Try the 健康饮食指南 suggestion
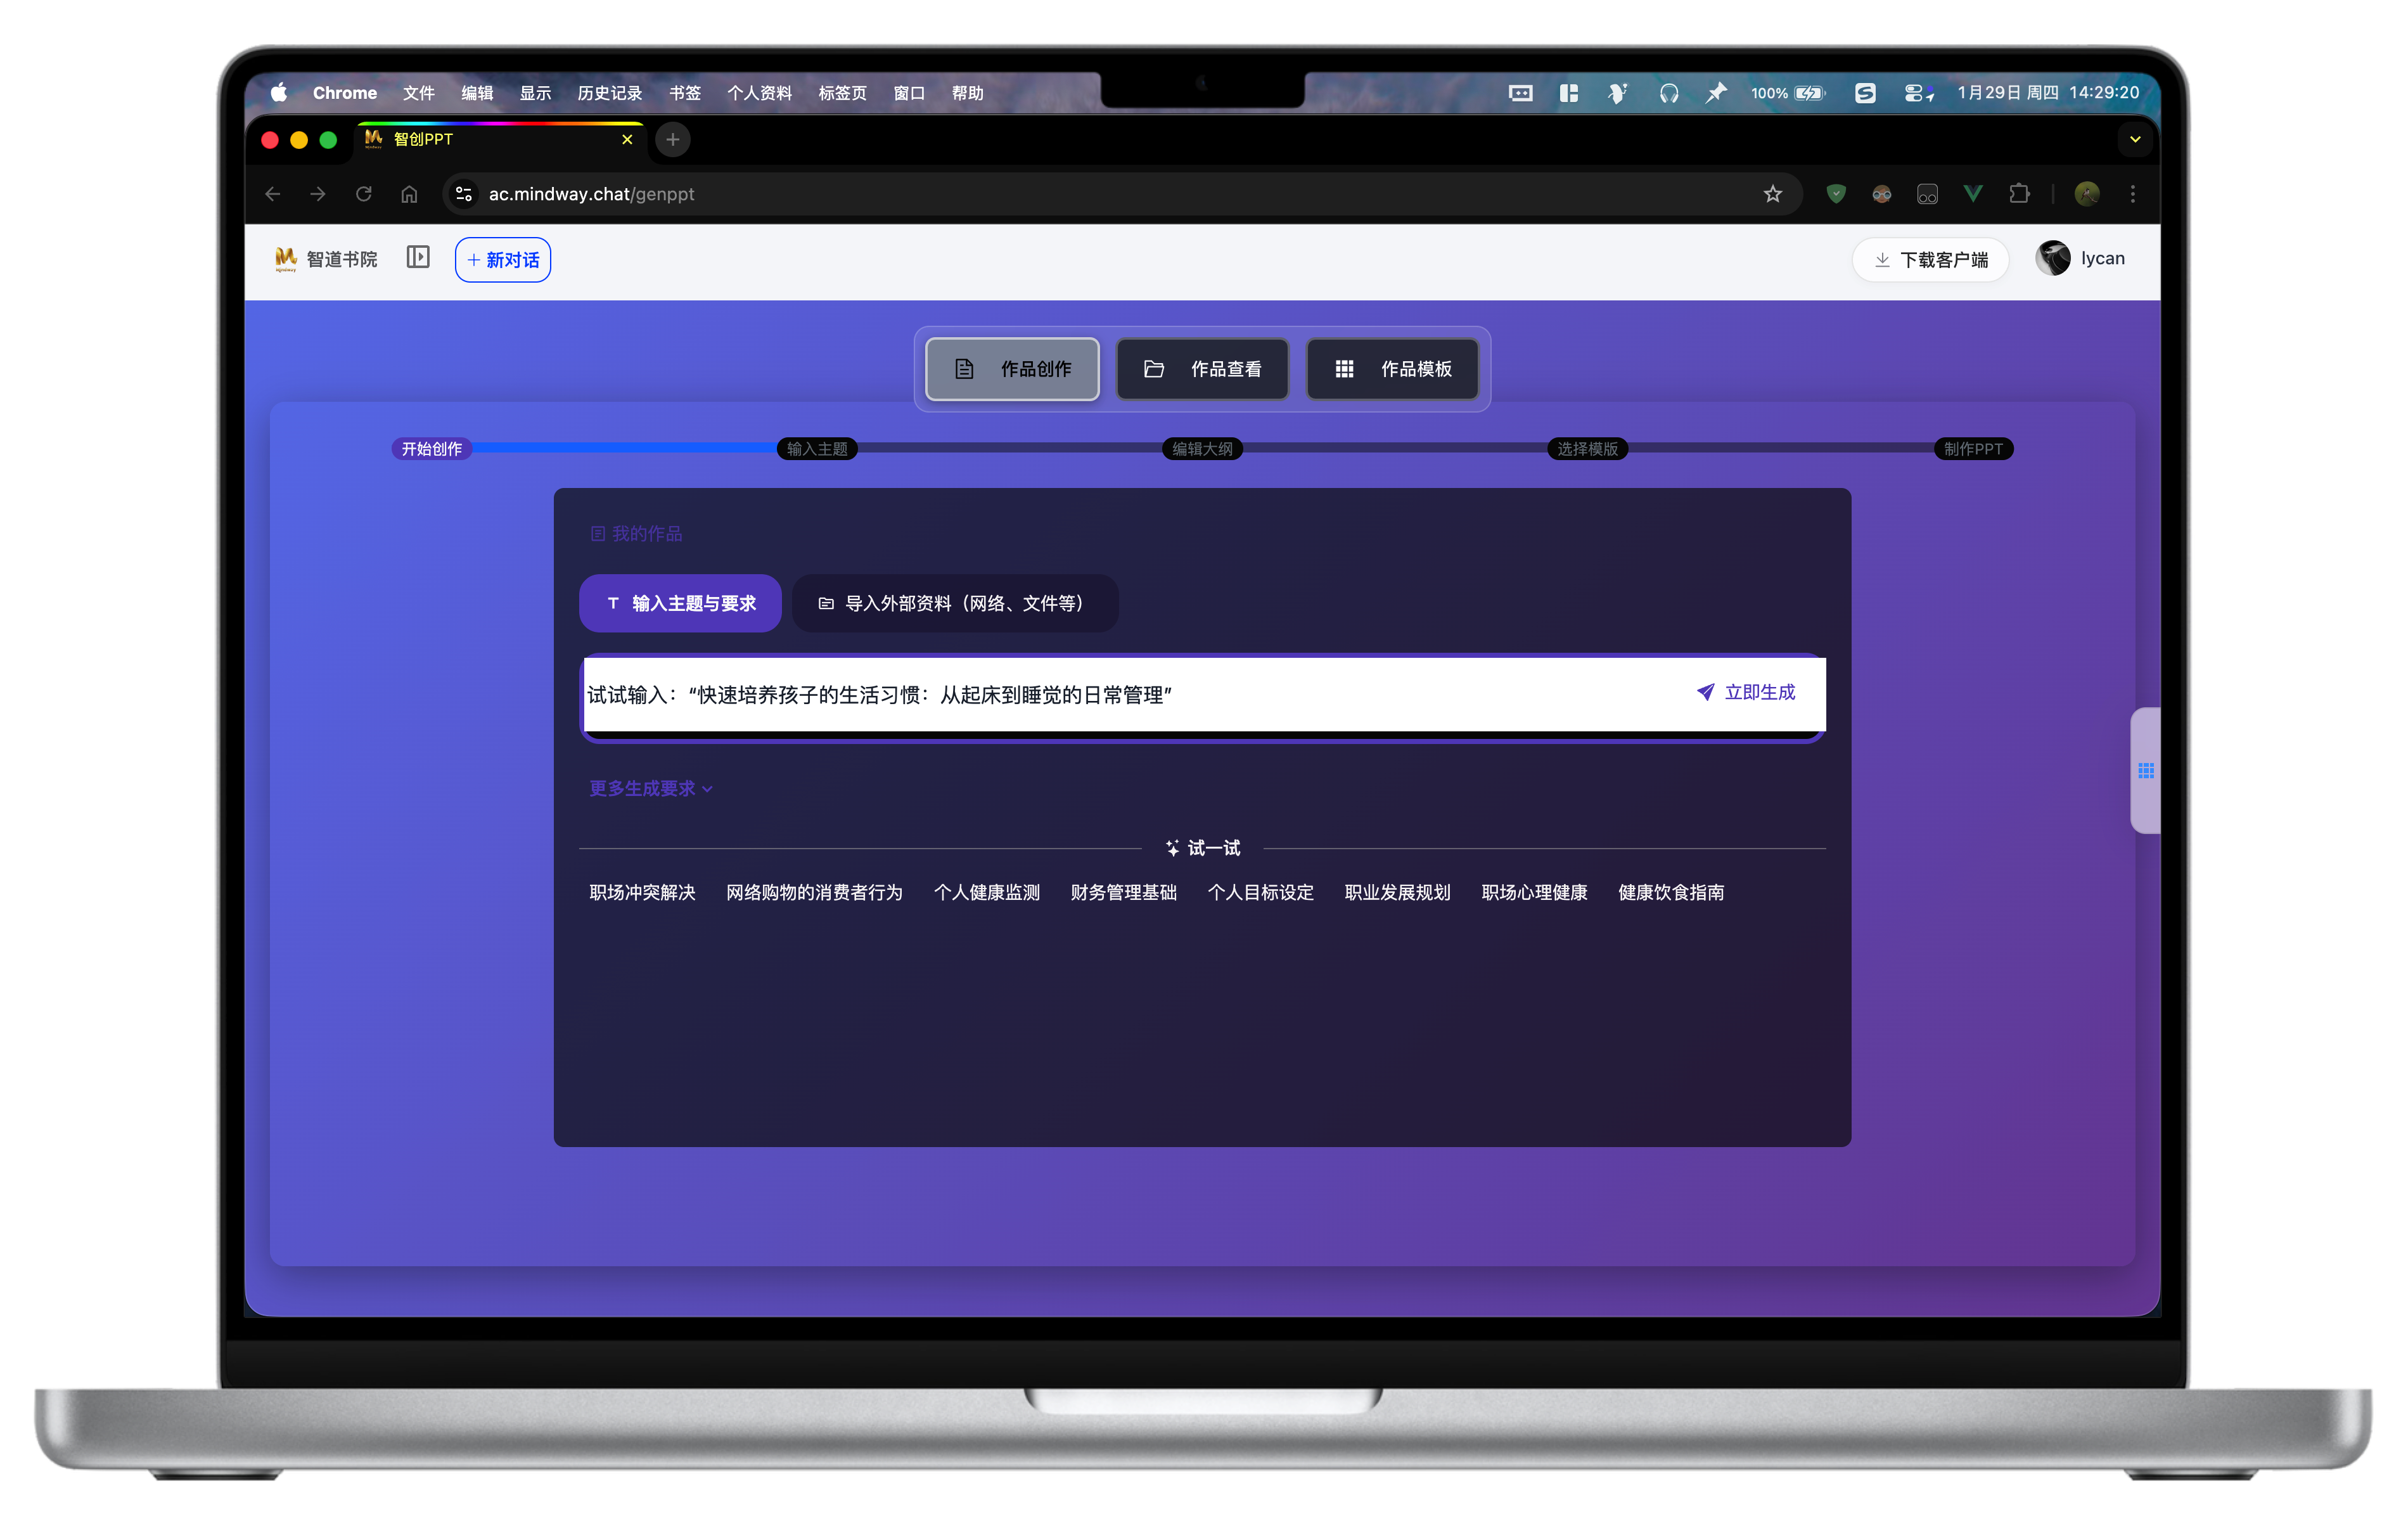2408x1521 pixels. click(x=1671, y=892)
